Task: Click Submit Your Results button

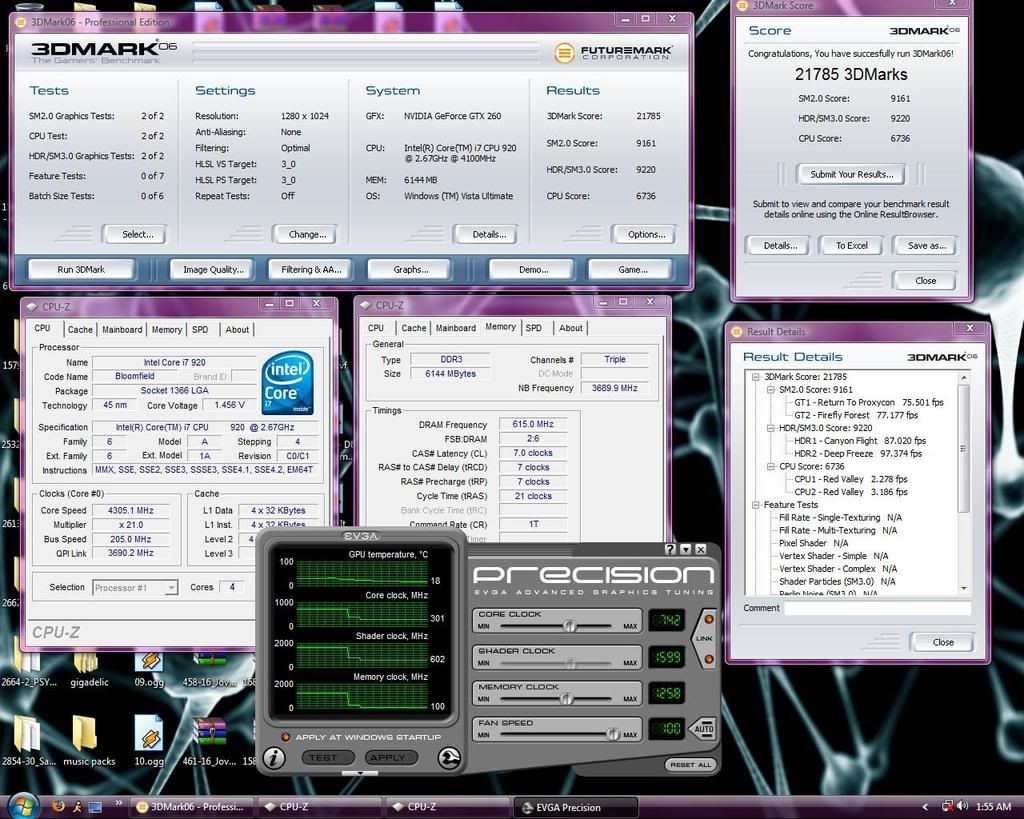Action: pos(852,174)
